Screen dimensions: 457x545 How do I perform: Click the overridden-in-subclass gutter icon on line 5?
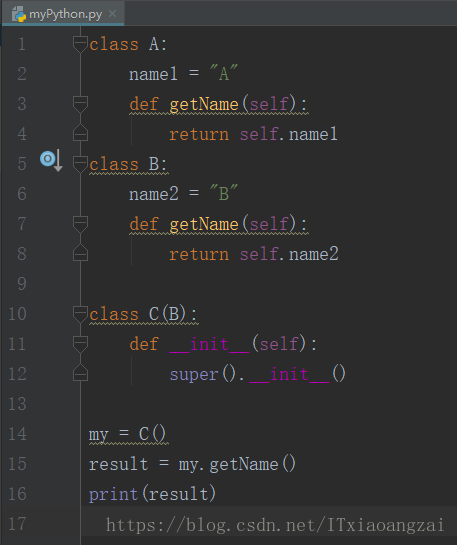[x=51, y=160]
